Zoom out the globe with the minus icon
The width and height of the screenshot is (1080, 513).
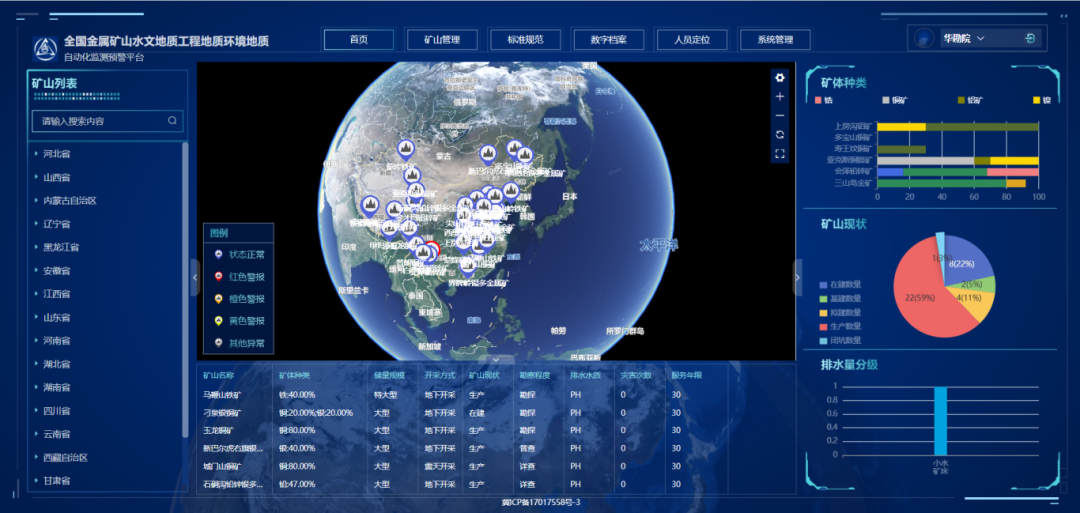pyautogui.click(x=780, y=116)
